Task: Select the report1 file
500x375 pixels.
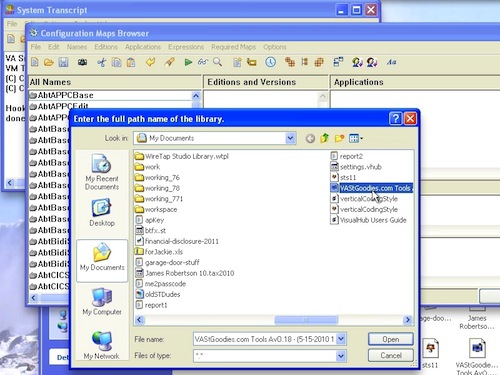Action: (152, 305)
